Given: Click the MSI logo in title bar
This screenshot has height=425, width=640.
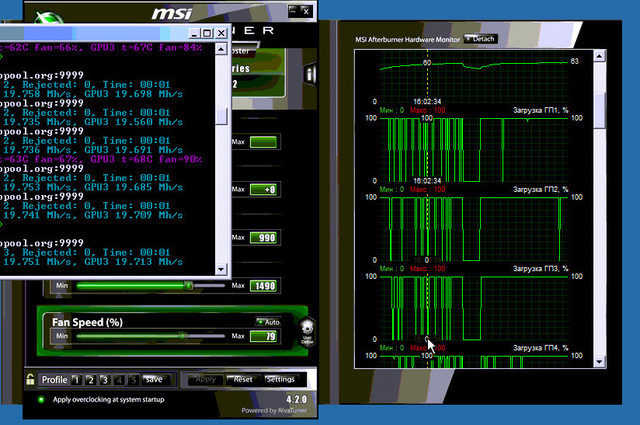Looking at the screenshot, I should point(172,13).
